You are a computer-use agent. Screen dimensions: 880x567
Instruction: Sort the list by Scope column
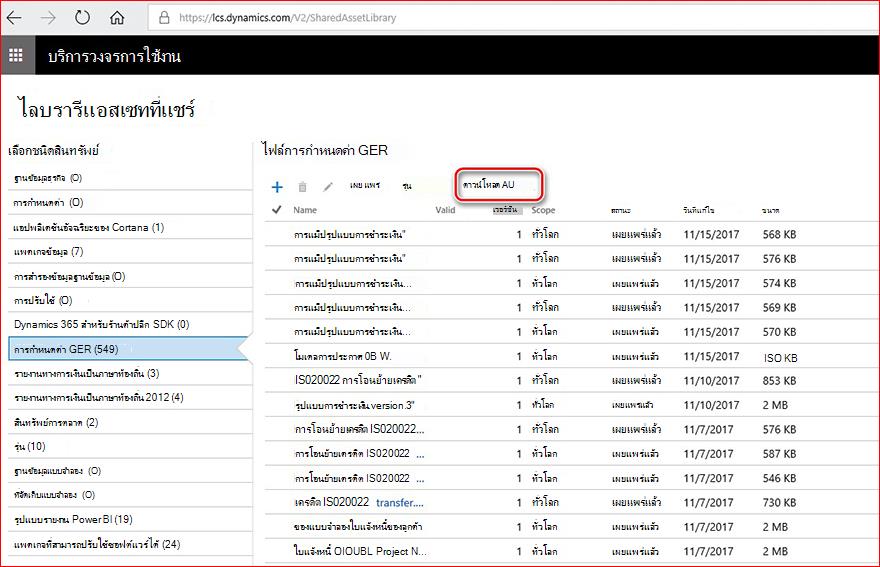tap(543, 210)
